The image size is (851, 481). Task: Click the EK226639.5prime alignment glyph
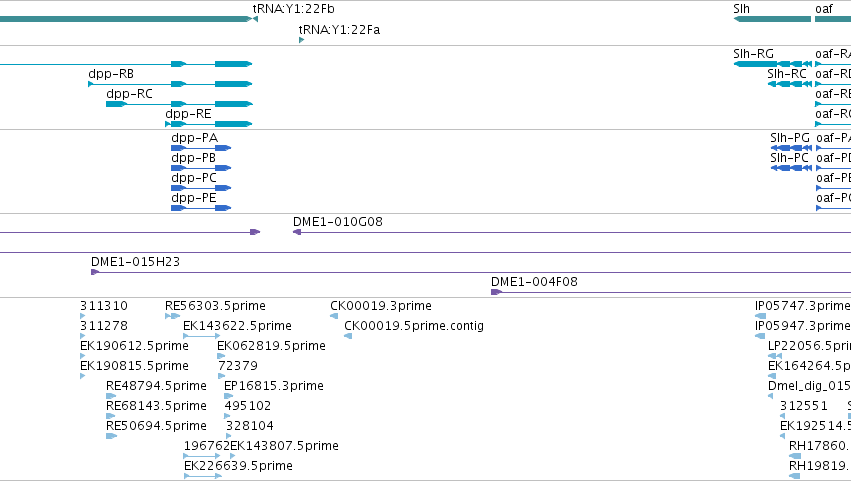203,477
